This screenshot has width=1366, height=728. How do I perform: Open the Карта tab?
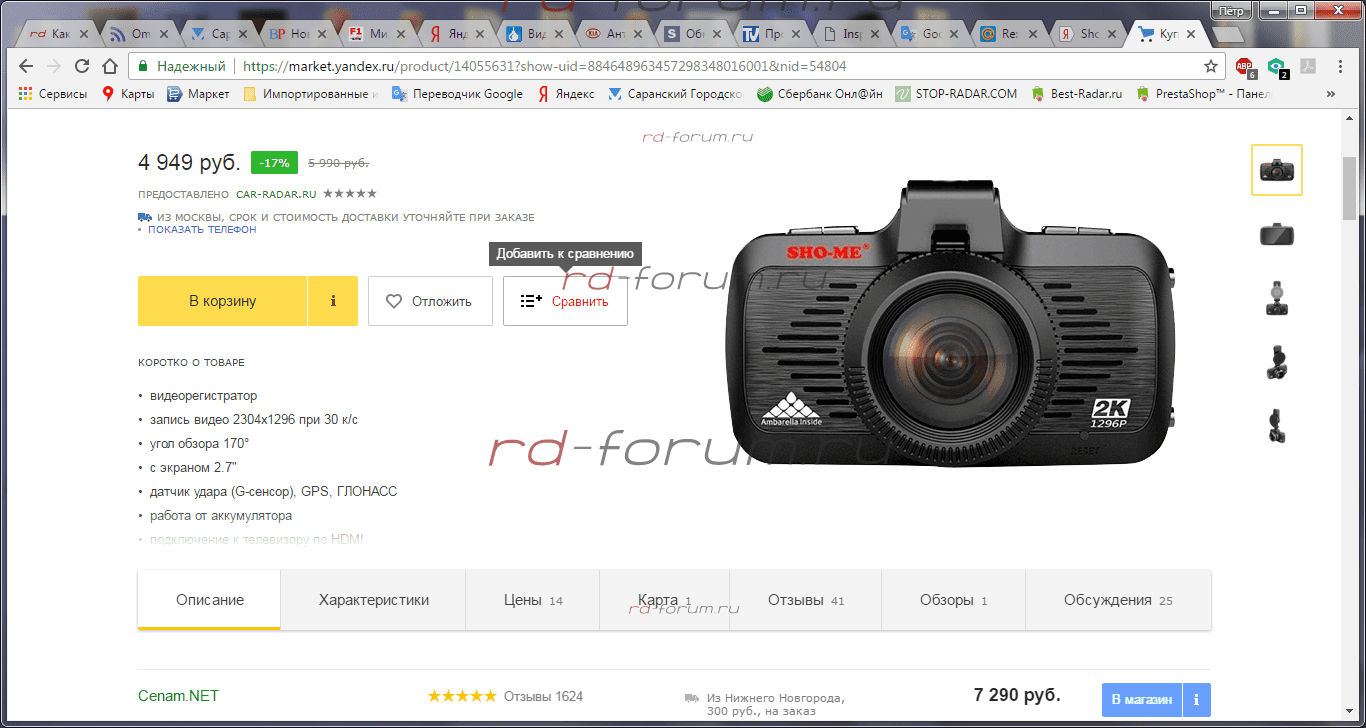click(665, 600)
